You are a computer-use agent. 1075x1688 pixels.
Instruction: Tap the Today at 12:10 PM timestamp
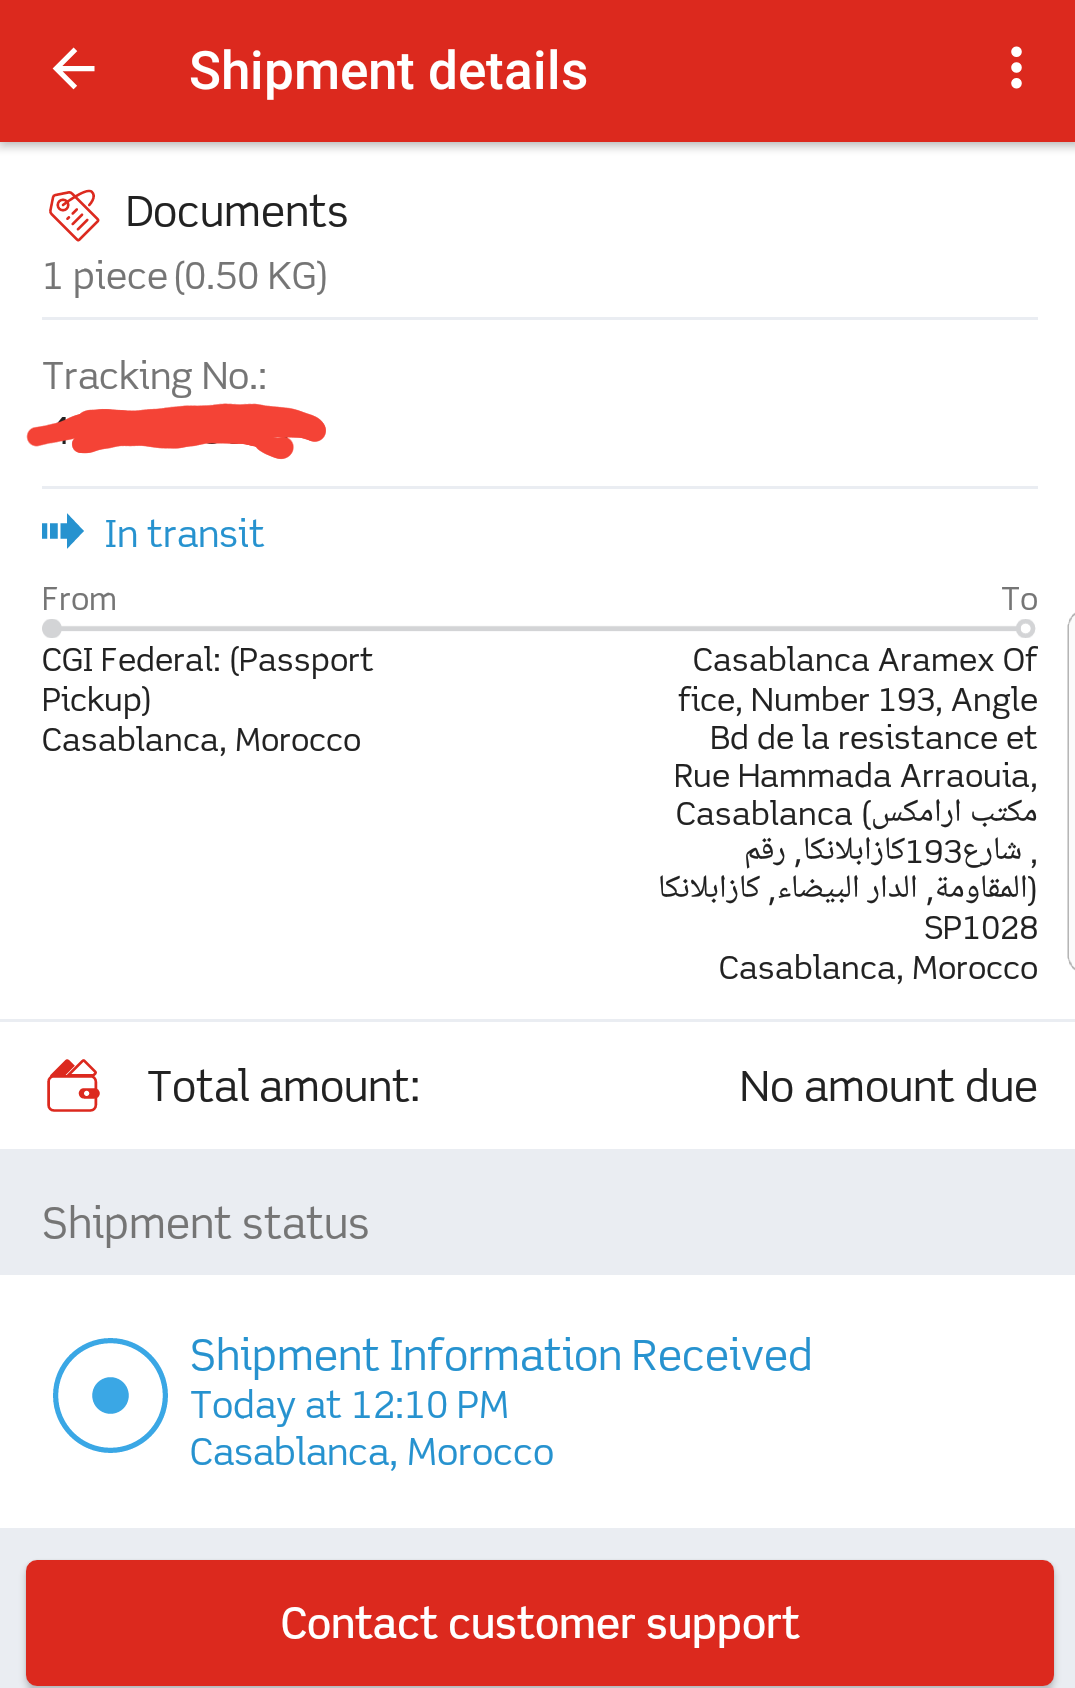pos(349,1405)
